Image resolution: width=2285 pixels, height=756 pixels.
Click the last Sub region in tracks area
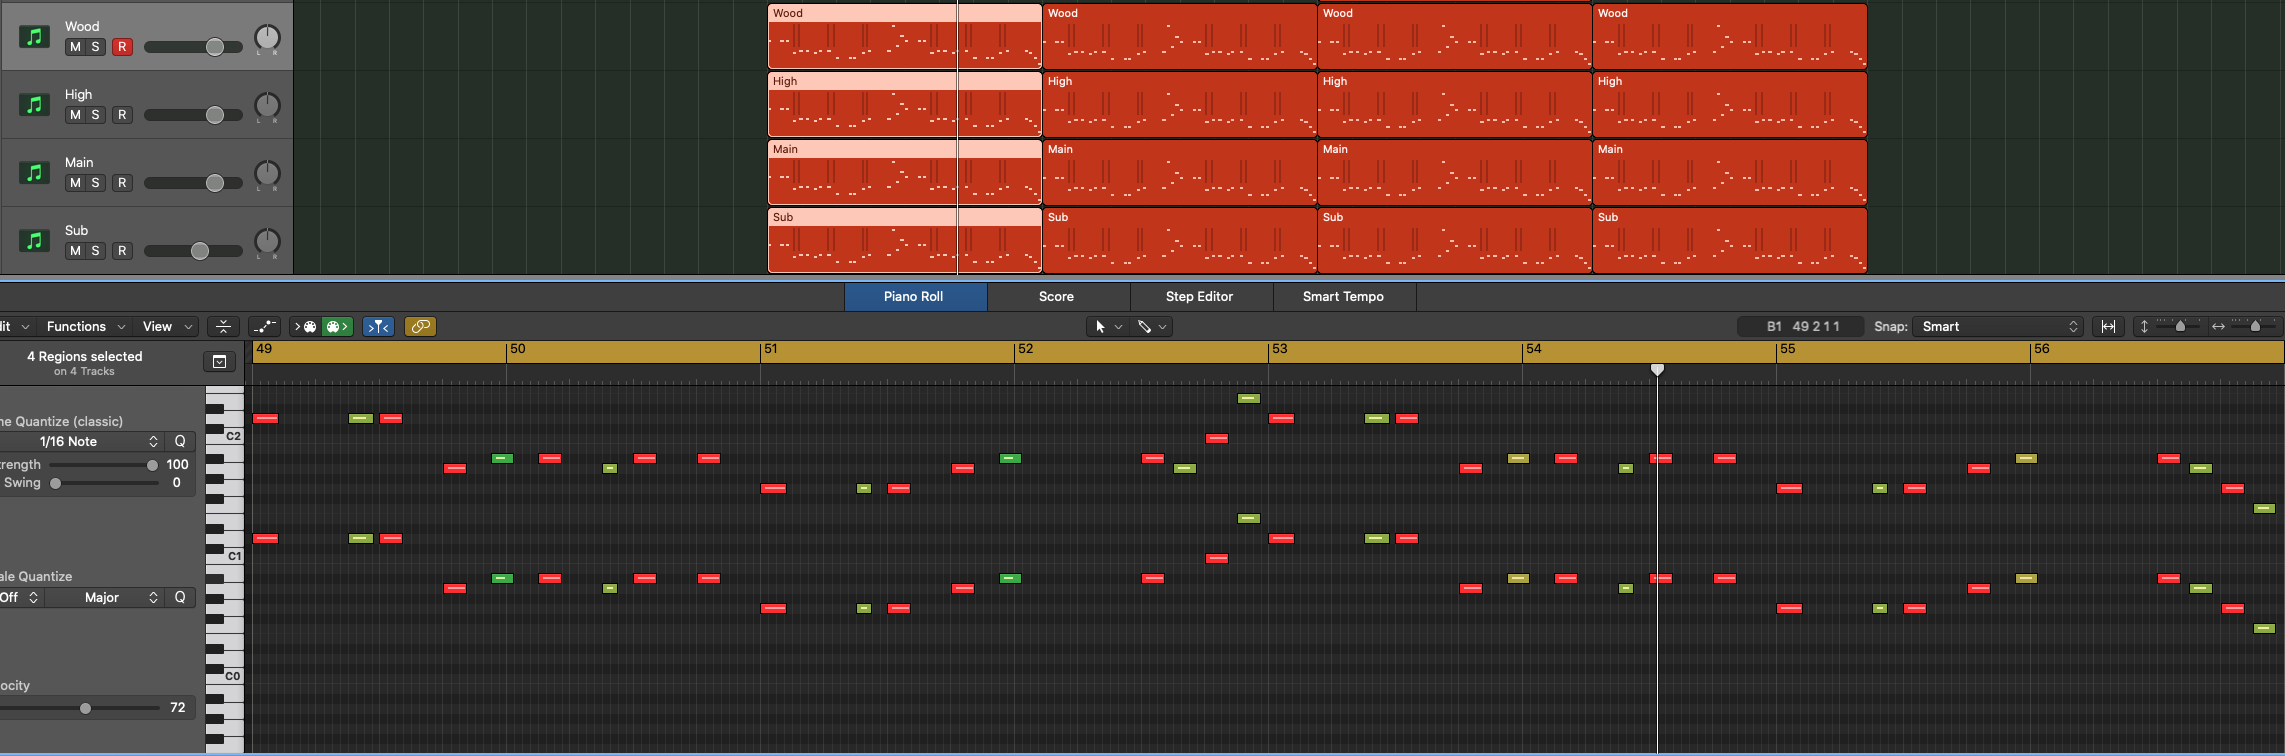[1730, 240]
